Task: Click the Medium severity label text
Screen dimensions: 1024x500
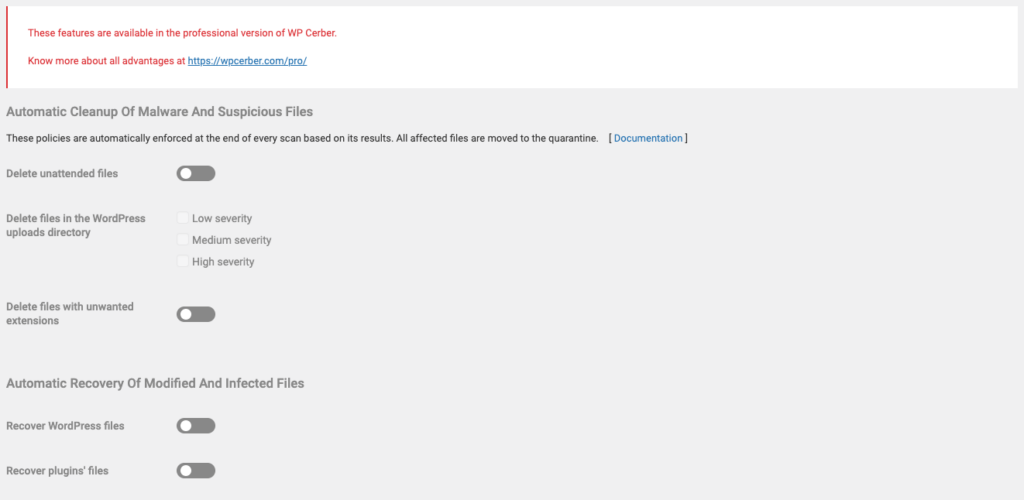Action: click(x=232, y=240)
